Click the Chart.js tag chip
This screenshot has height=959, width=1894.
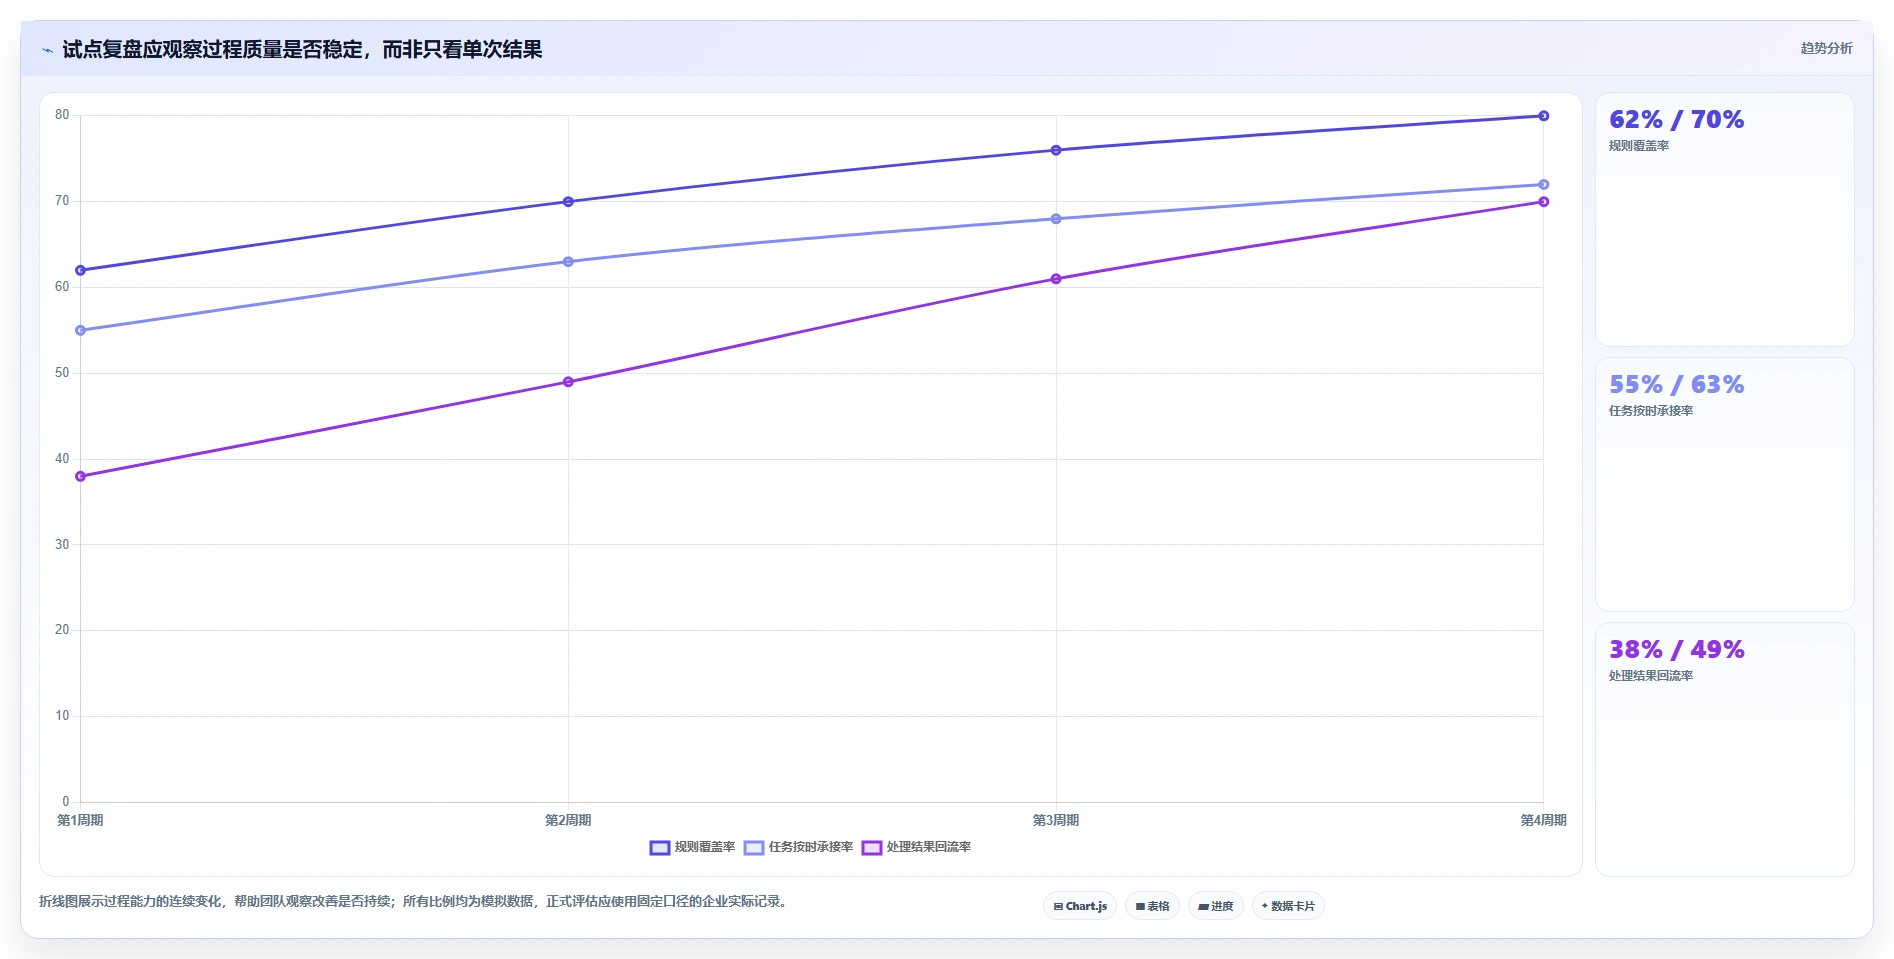pos(1080,906)
